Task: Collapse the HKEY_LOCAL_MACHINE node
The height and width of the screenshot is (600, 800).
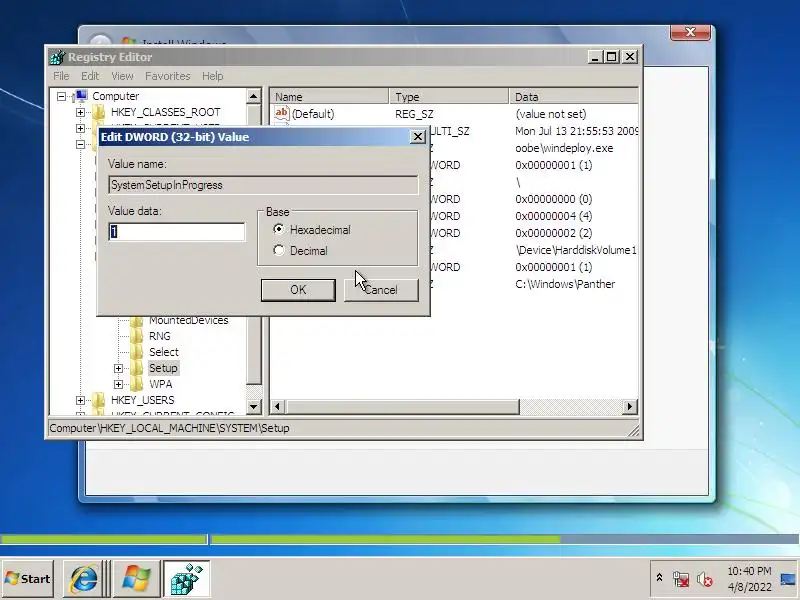Action: click(x=81, y=144)
